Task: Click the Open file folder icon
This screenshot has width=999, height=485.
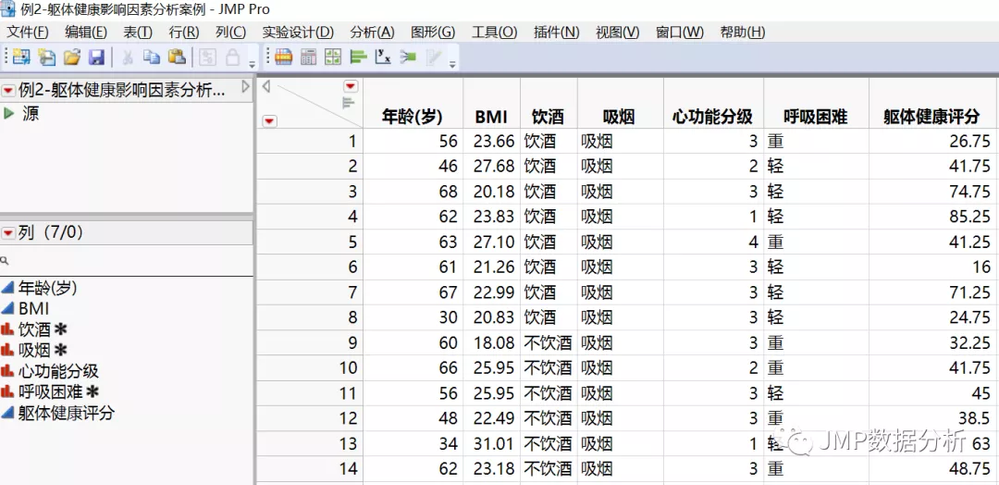Action: [71, 57]
